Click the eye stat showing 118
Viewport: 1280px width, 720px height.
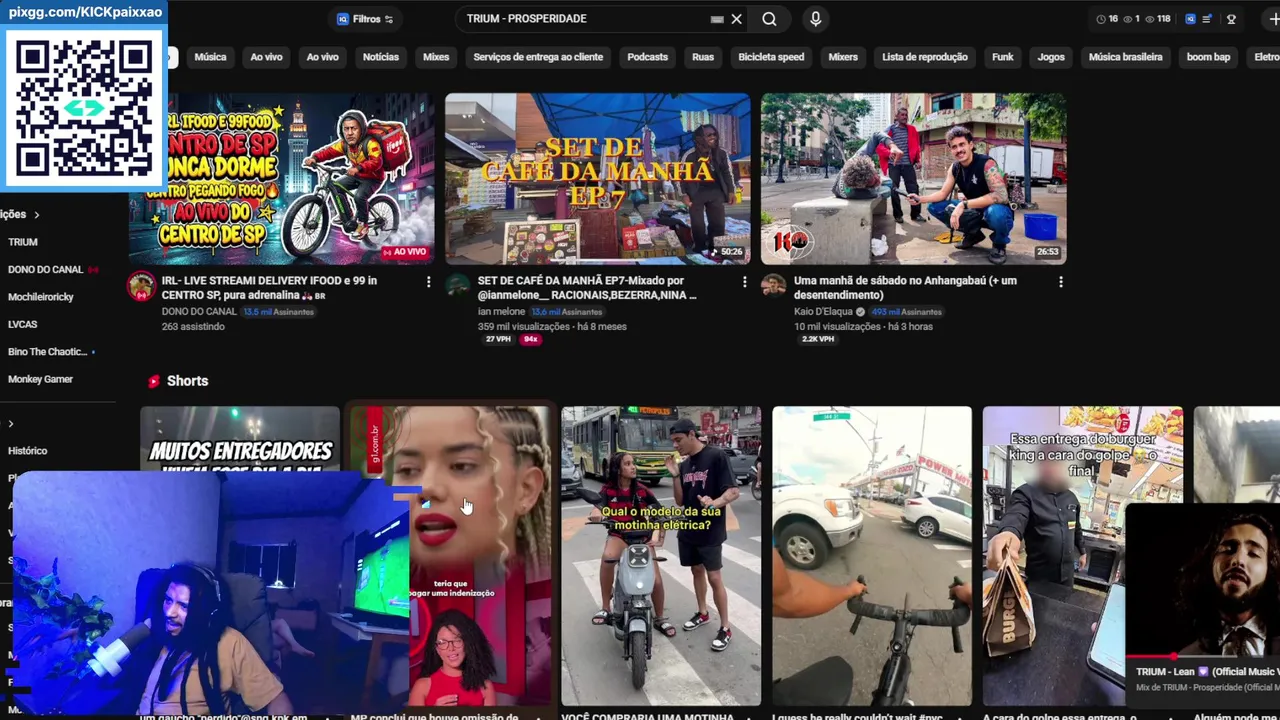pyautogui.click(x=1158, y=19)
